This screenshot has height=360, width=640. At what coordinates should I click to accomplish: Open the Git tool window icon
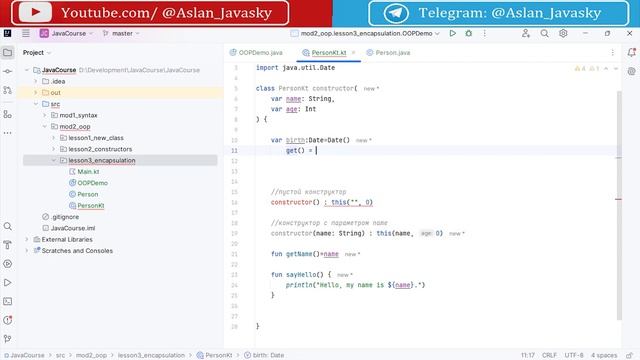(x=8, y=339)
